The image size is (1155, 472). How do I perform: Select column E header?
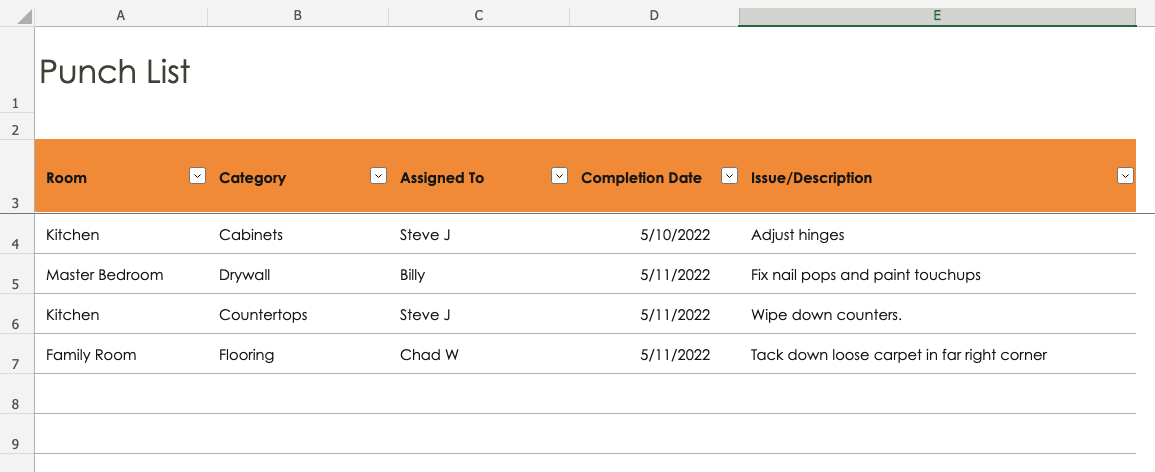(x=937, y=15)
